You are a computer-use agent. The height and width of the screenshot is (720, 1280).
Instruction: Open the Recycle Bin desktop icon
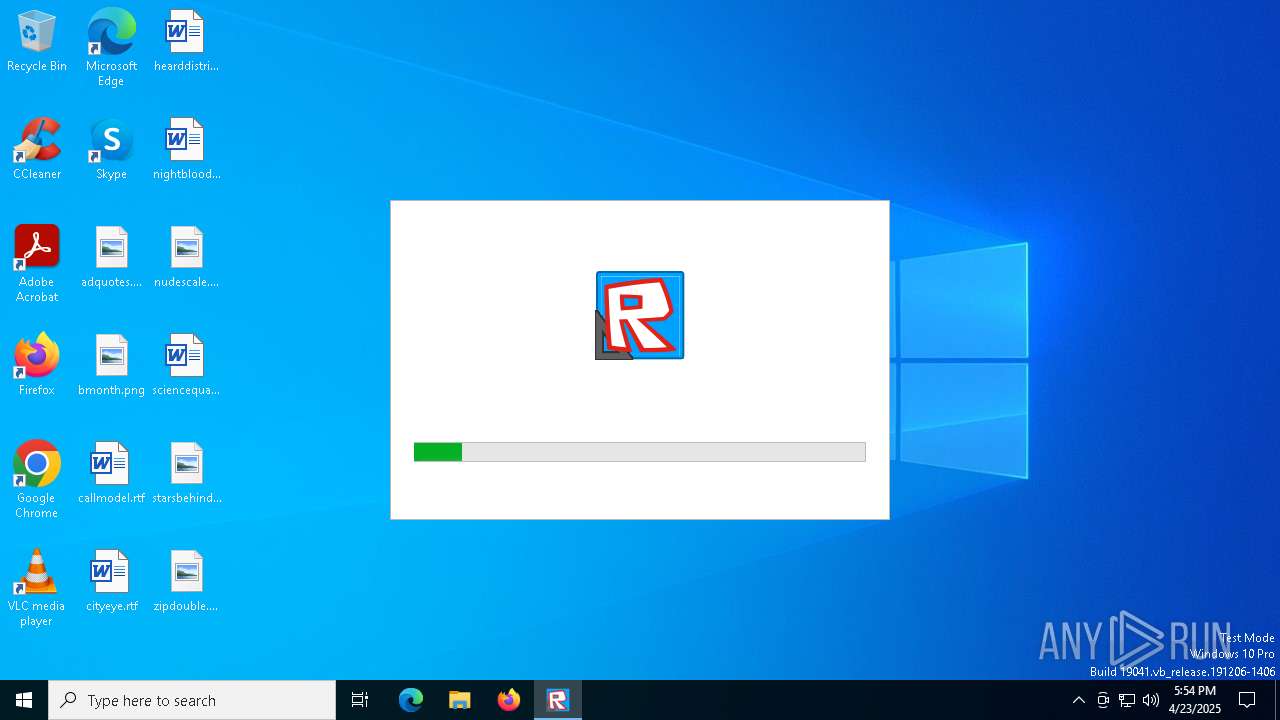[x=37, y=42]
